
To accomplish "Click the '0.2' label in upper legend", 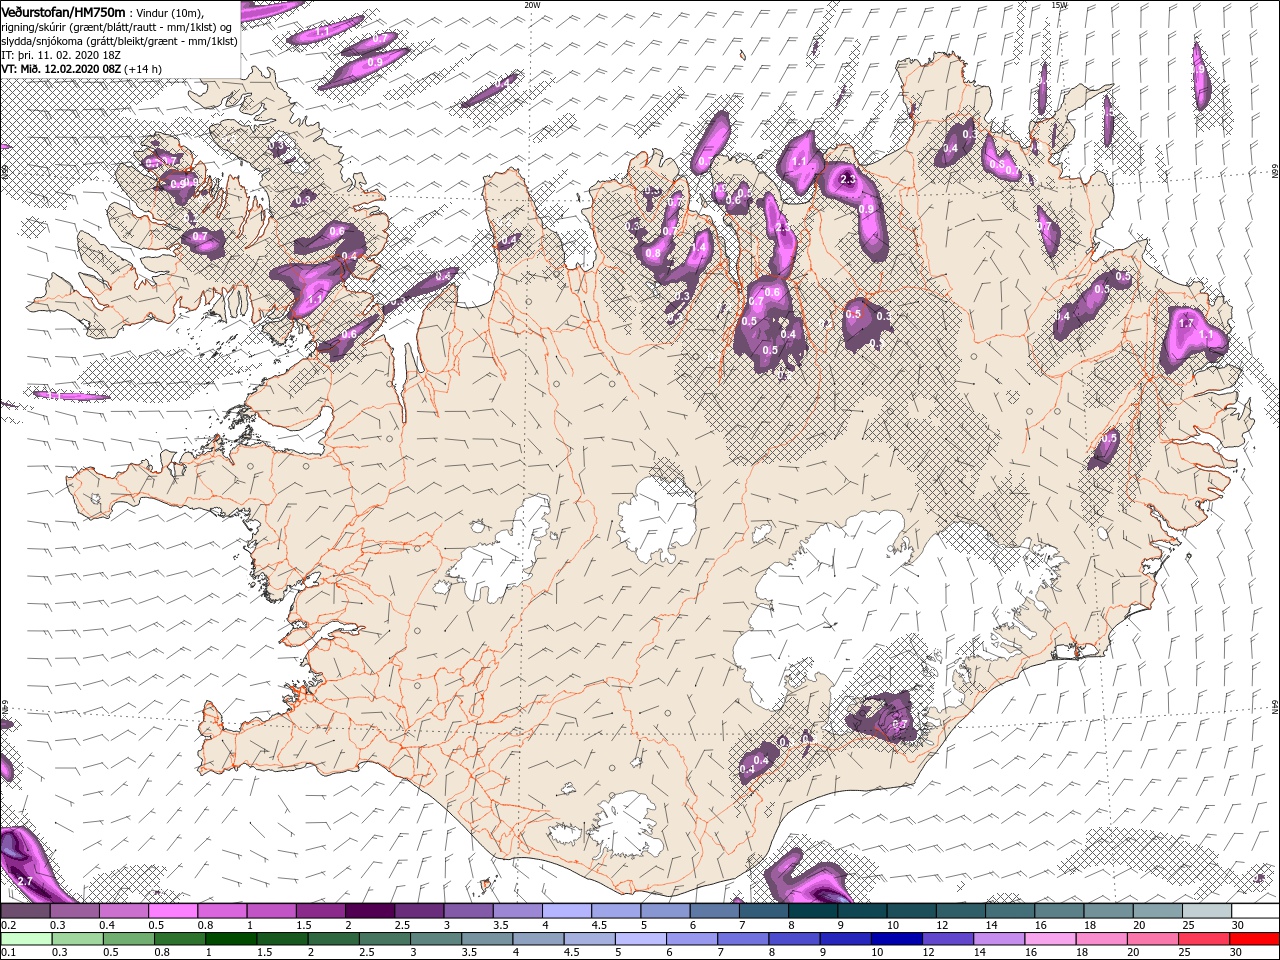I will click(x=9, y=925).
